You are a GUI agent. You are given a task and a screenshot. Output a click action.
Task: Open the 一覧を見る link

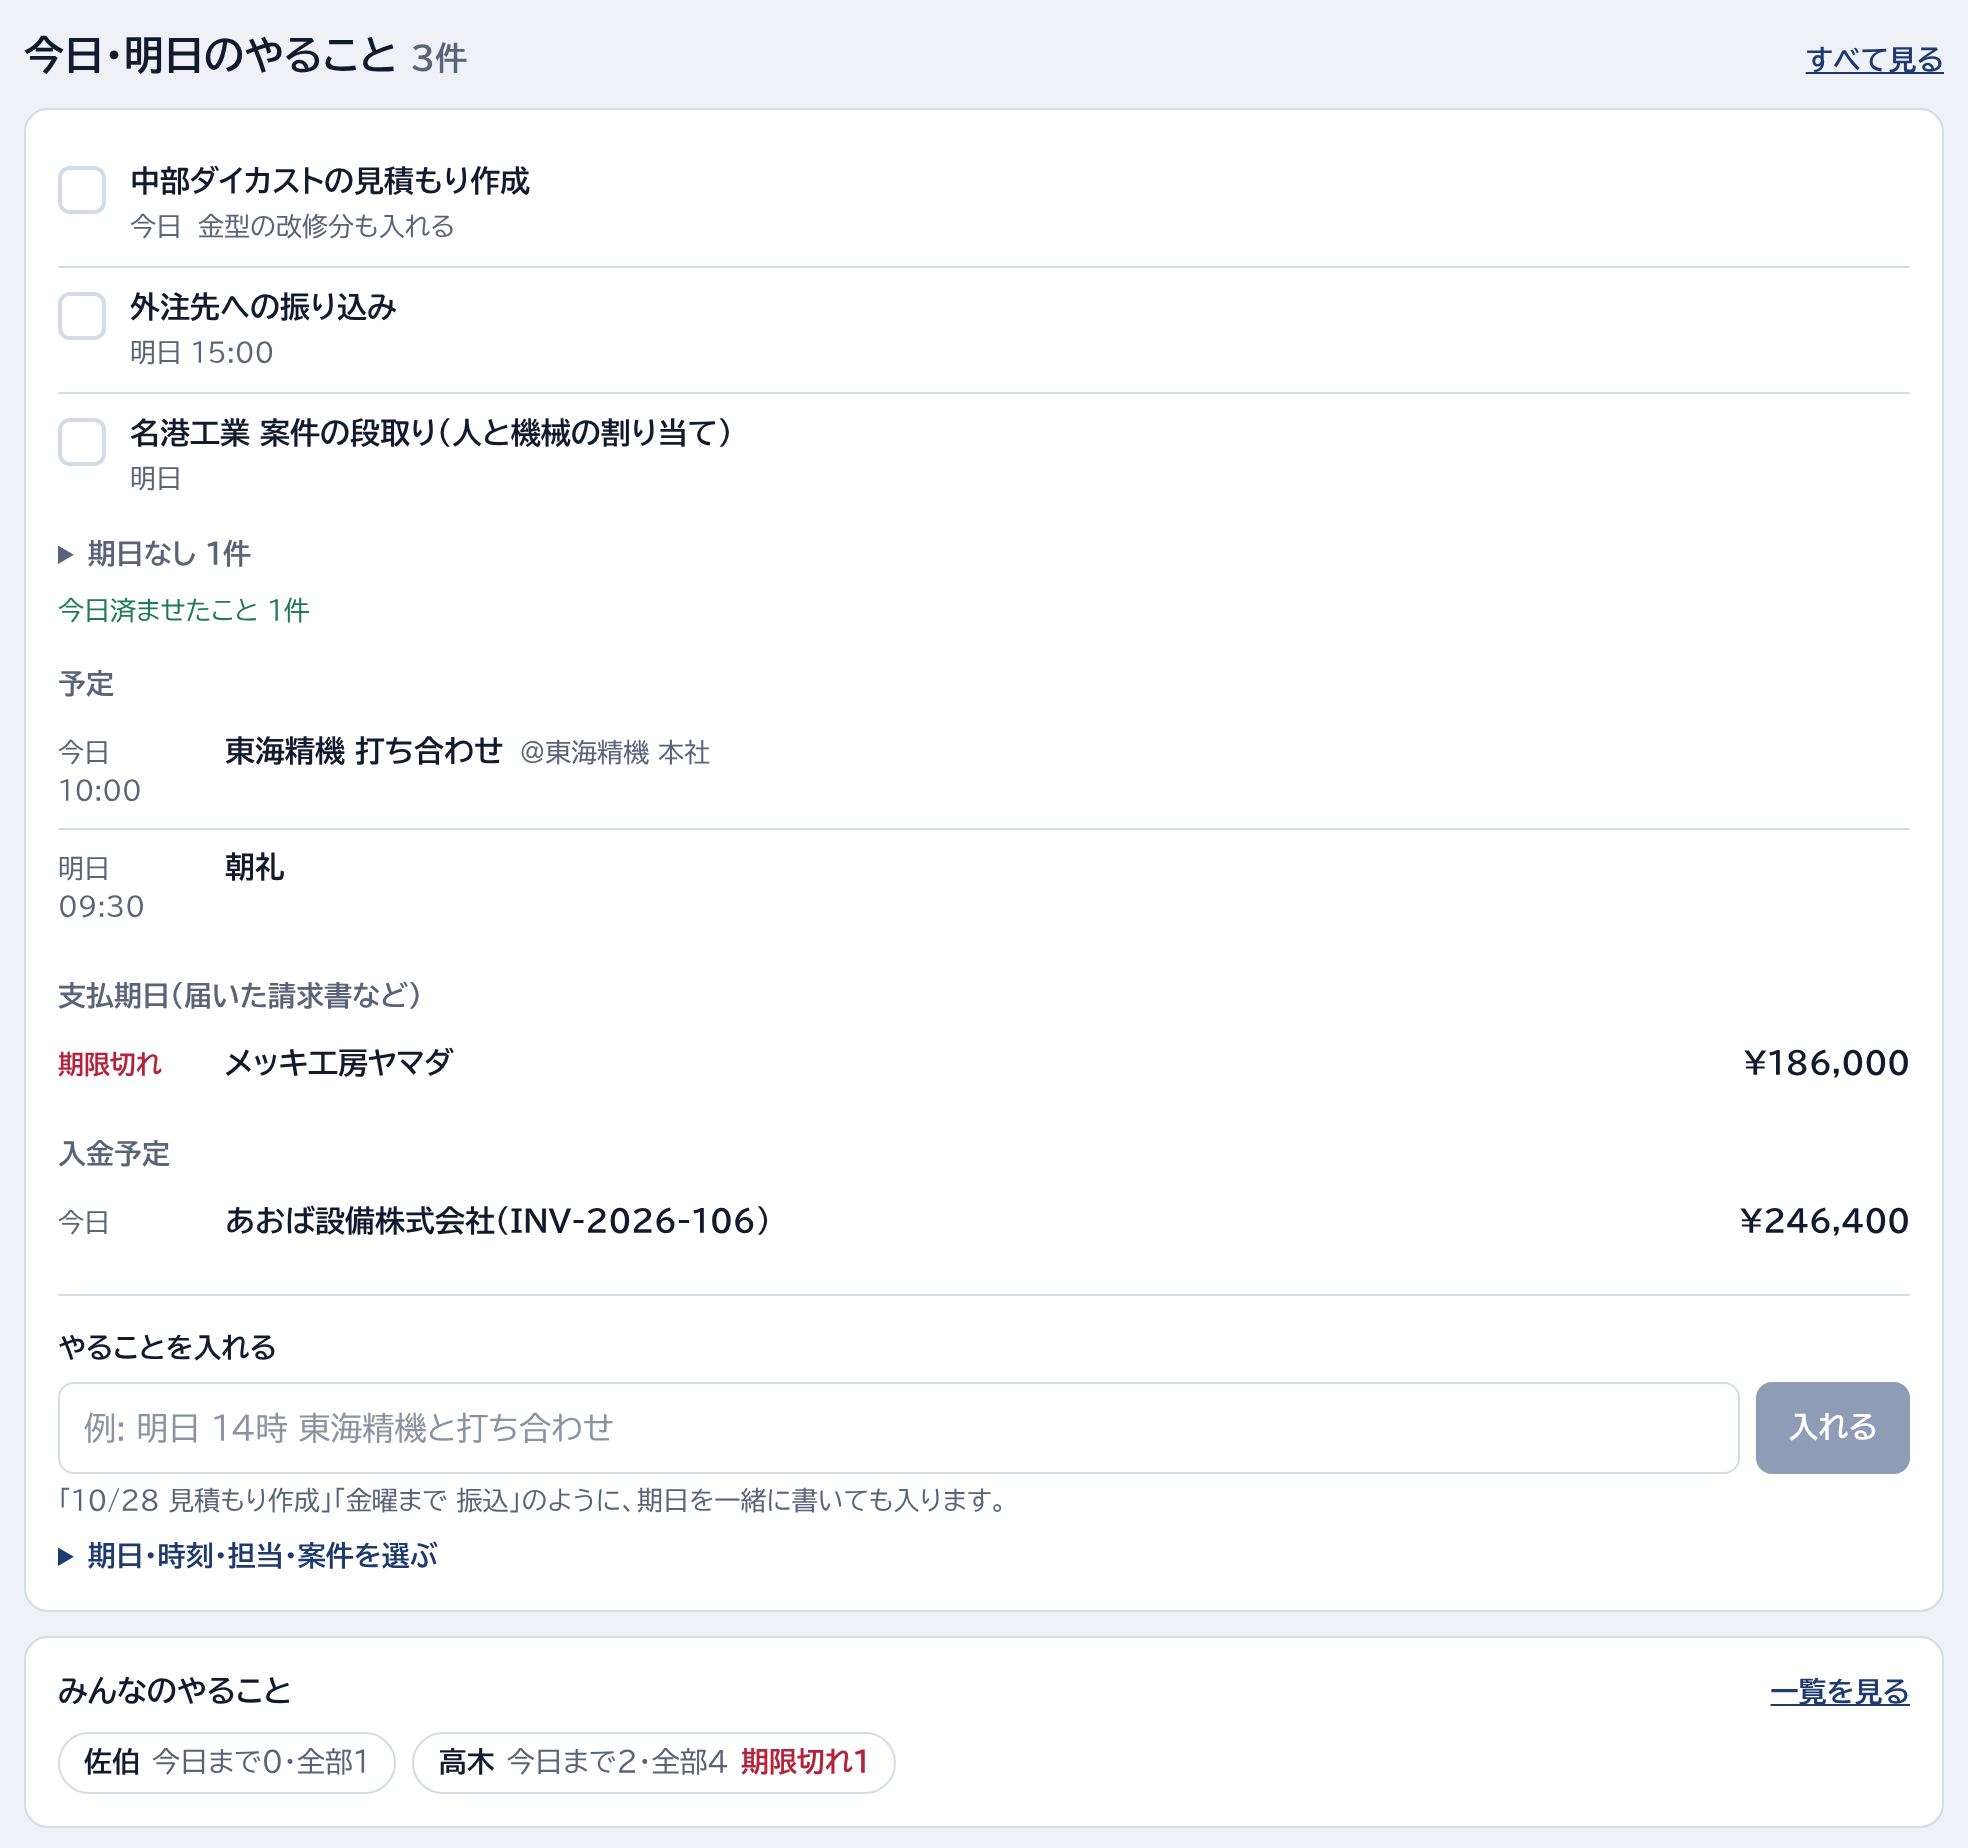click(1840, 1692)
